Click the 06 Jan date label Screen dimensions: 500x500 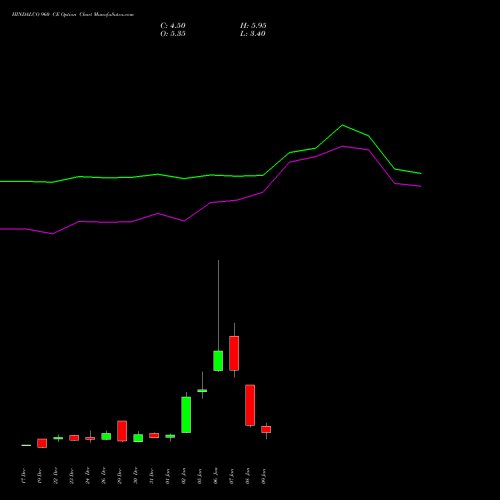[216, 476]
